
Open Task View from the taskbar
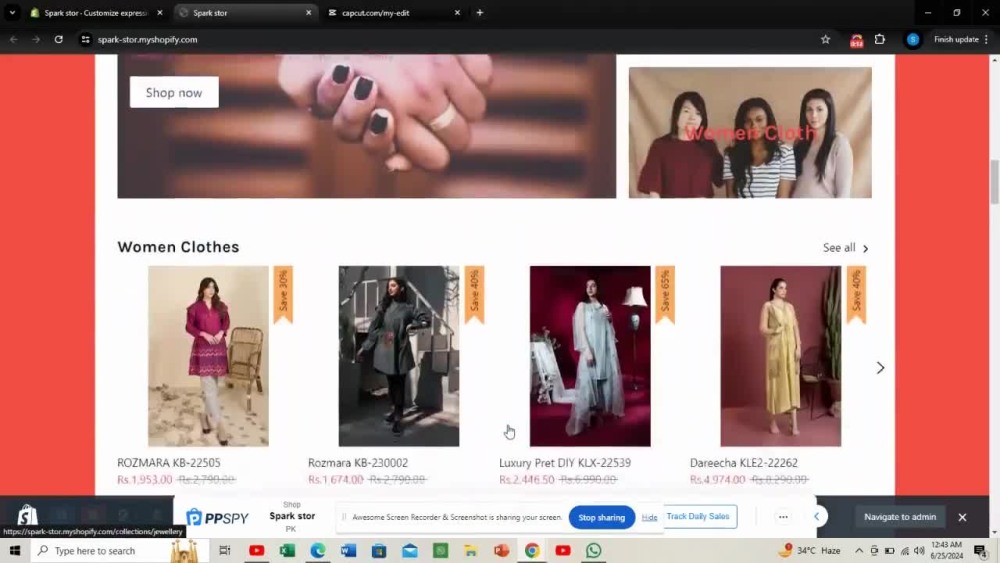click(224, 550)
